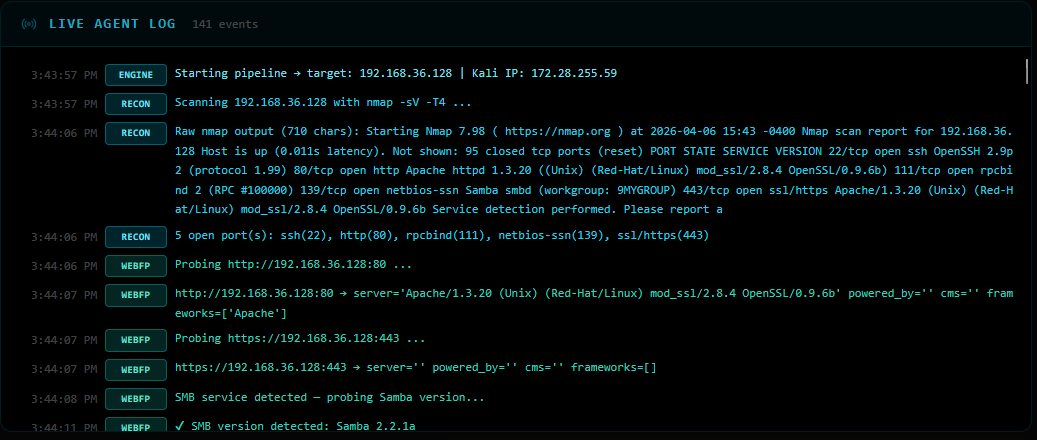
Task: Click the green check mark before SMB version
Action: point(180,427)
